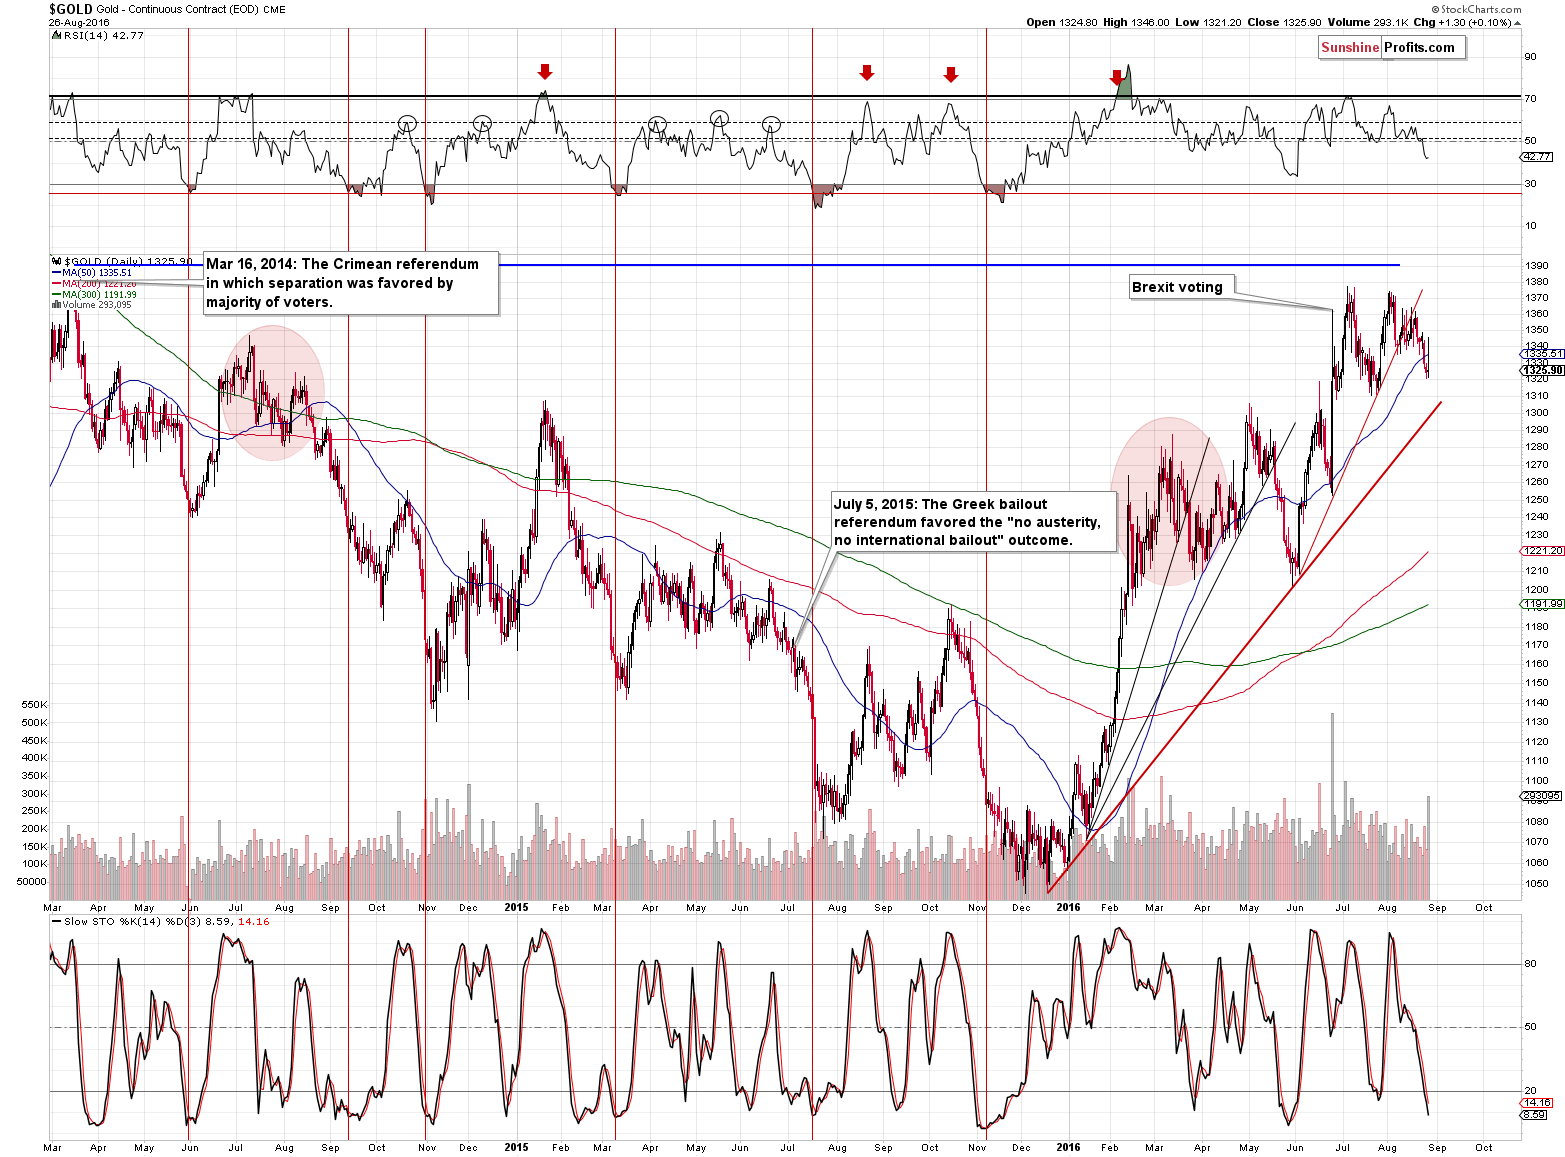This screenshot has width=1565, height=1157.
Task: Select the RSI(14) 42.77 indicator label
Action: click(103, 35)
